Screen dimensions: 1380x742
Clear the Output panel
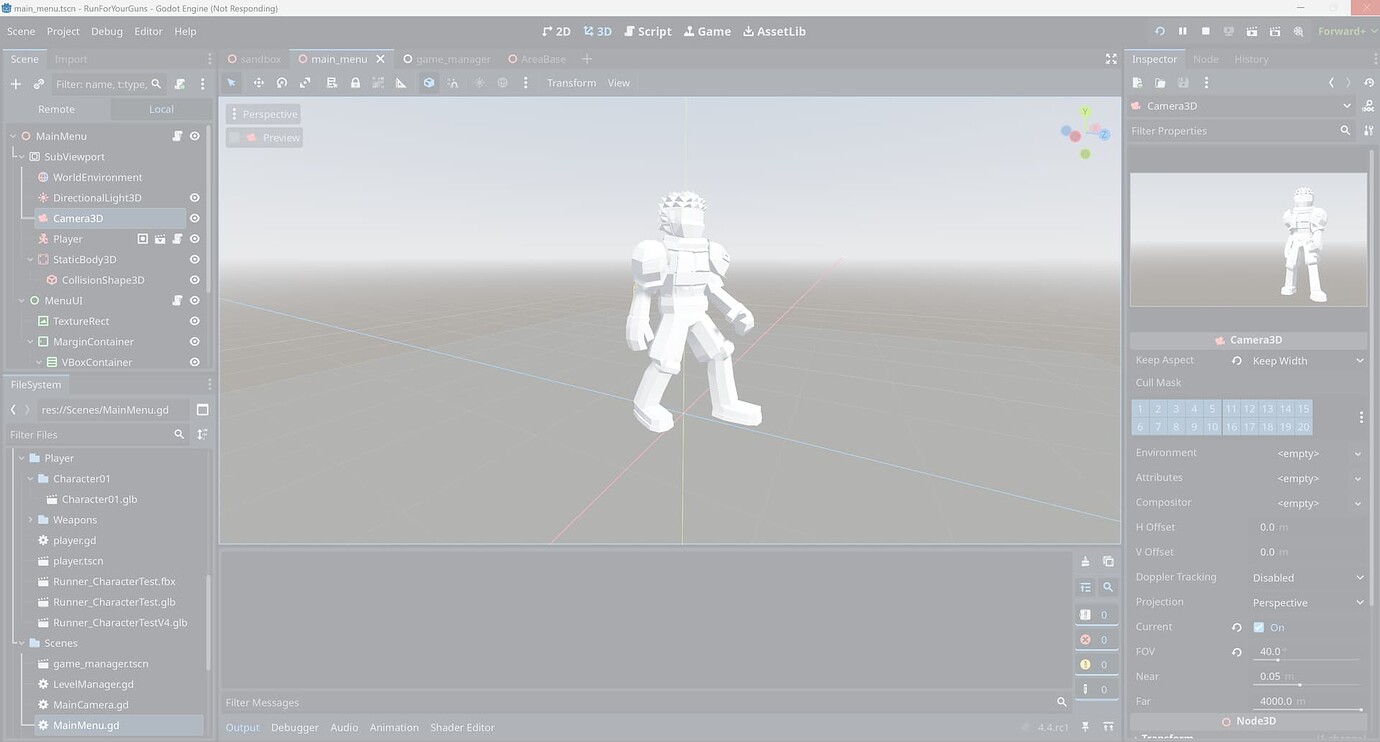1085,561
